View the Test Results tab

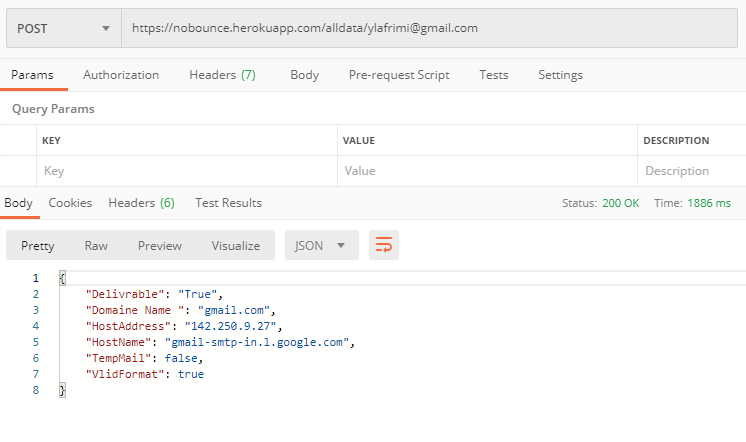pyautogui.click(x=228, y=203)
